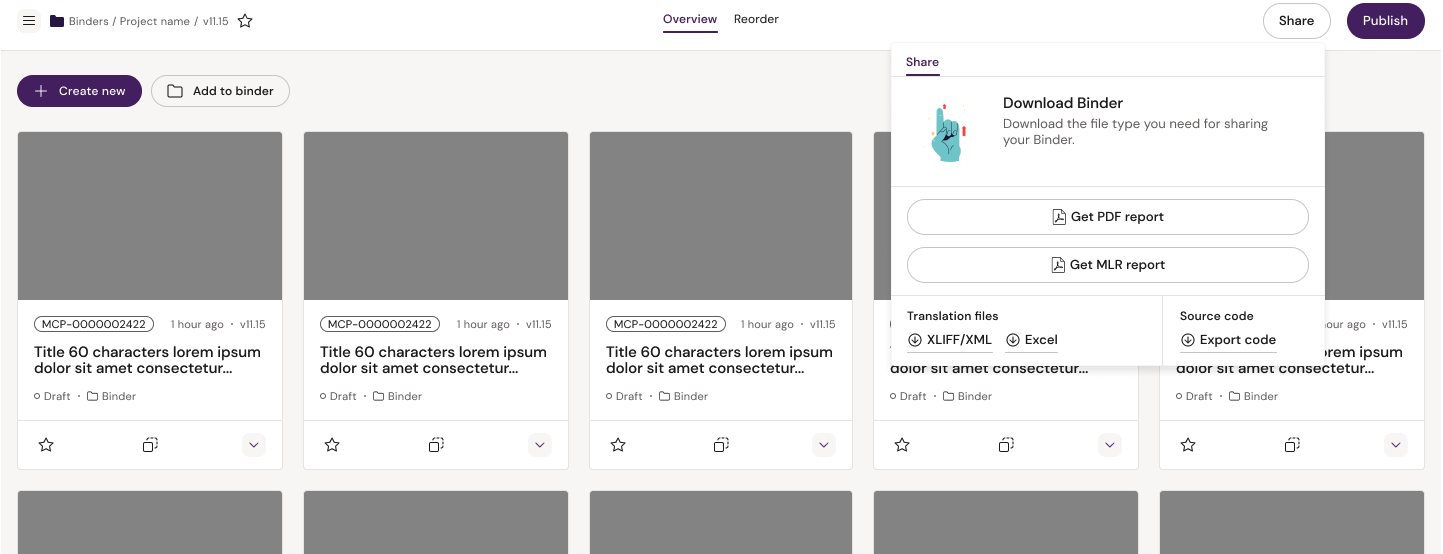Click the copy icon on the second card
Viewport: 1443px width, 554px height.
436,445
